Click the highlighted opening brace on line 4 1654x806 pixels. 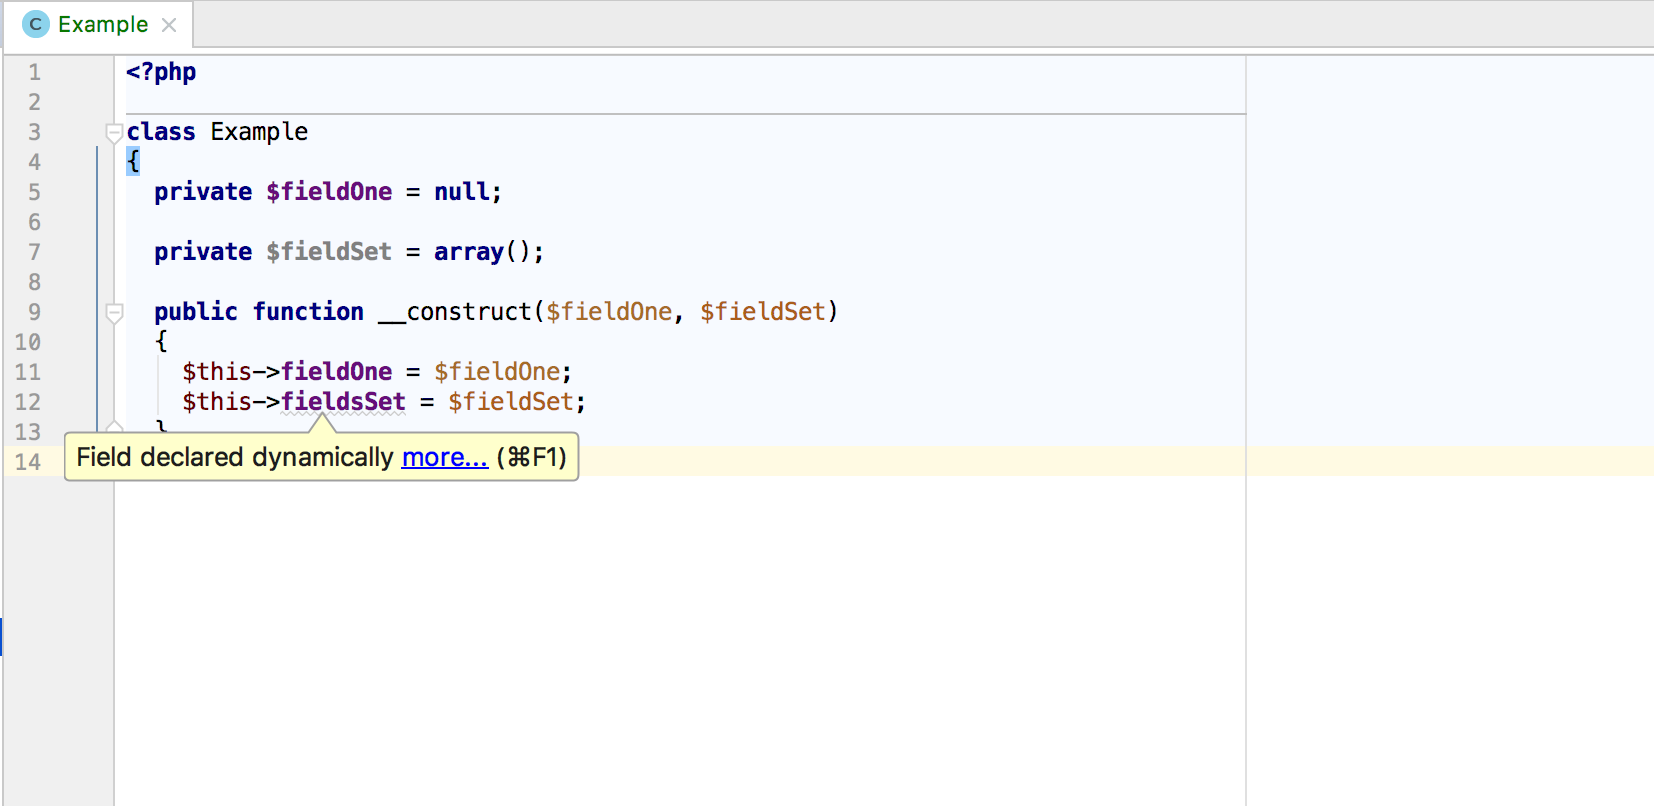(133, 161)
